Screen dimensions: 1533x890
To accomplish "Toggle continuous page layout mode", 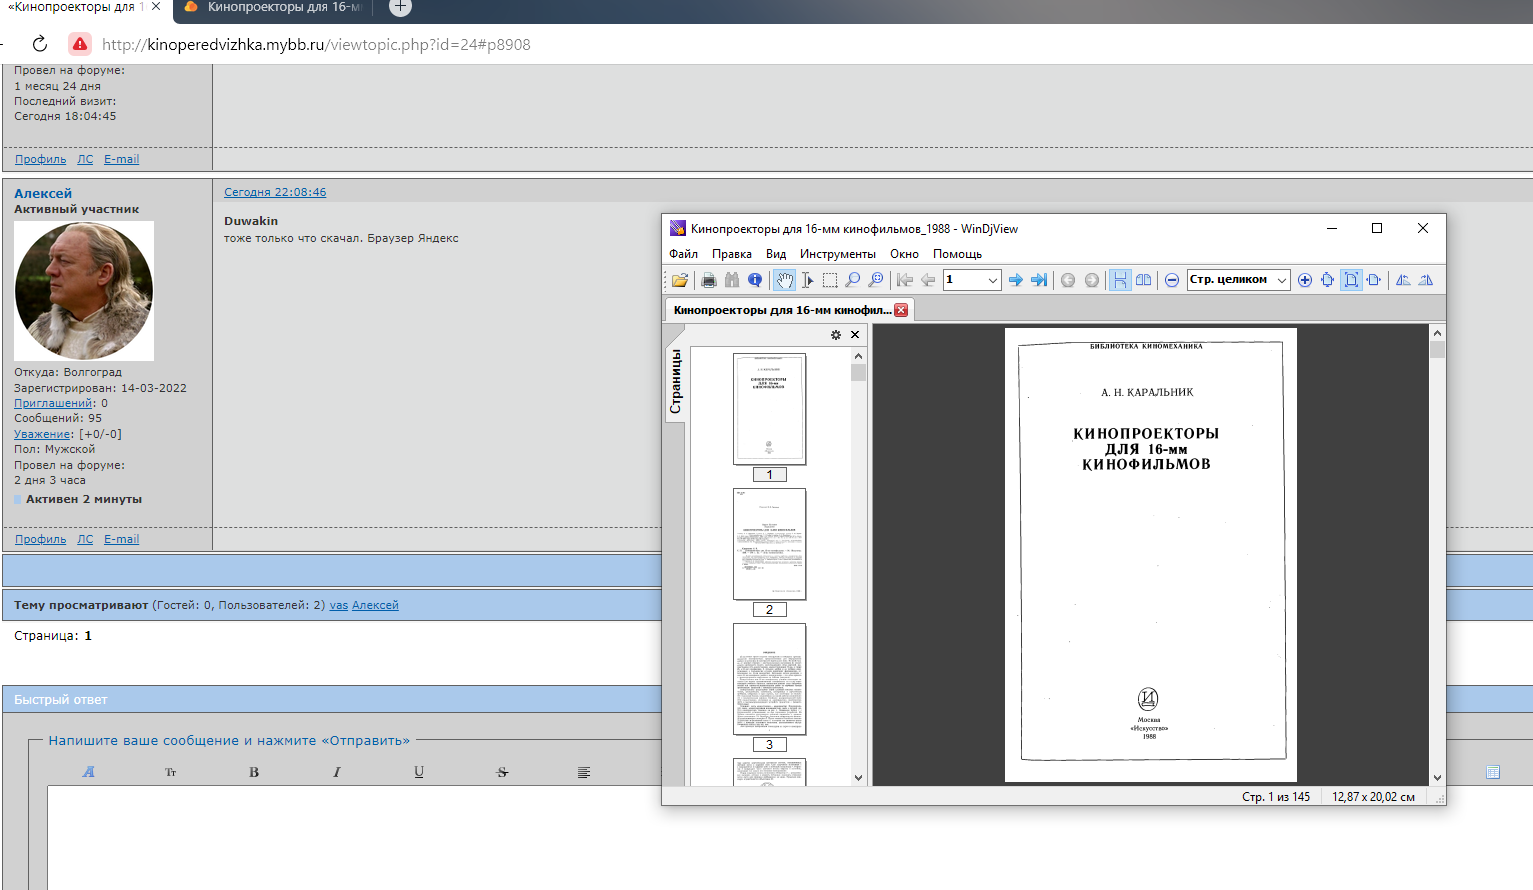I will point(1120,280).
